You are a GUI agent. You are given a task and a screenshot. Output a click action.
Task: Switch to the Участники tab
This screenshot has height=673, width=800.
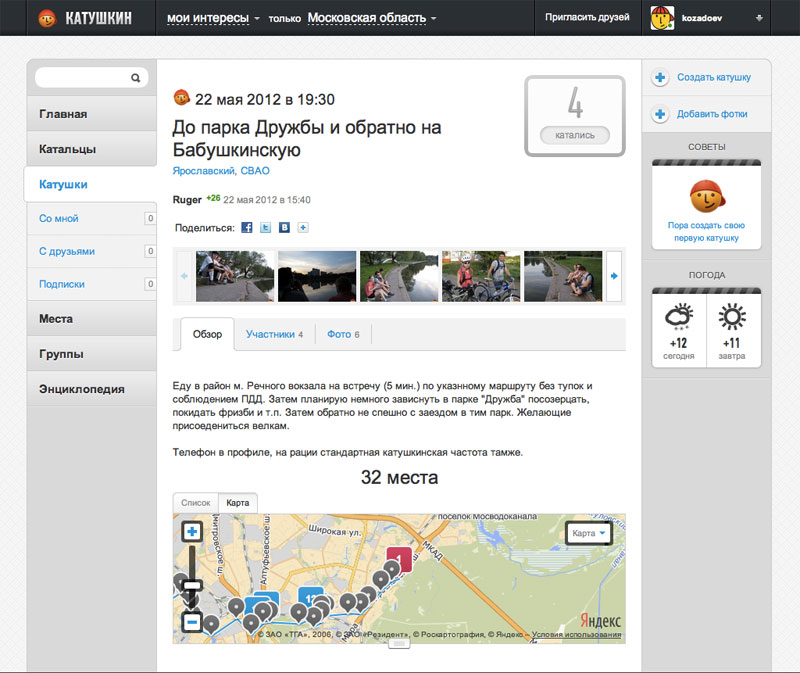274,334
